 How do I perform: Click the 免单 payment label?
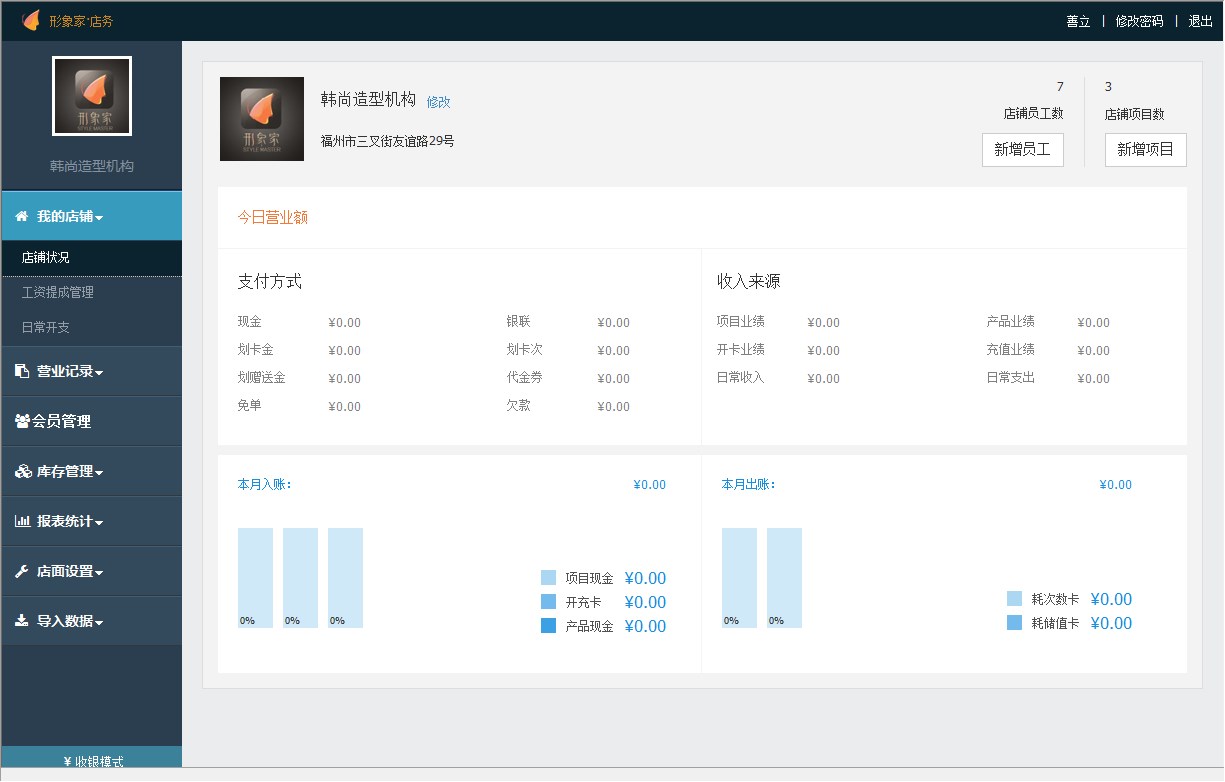(249, 406)
